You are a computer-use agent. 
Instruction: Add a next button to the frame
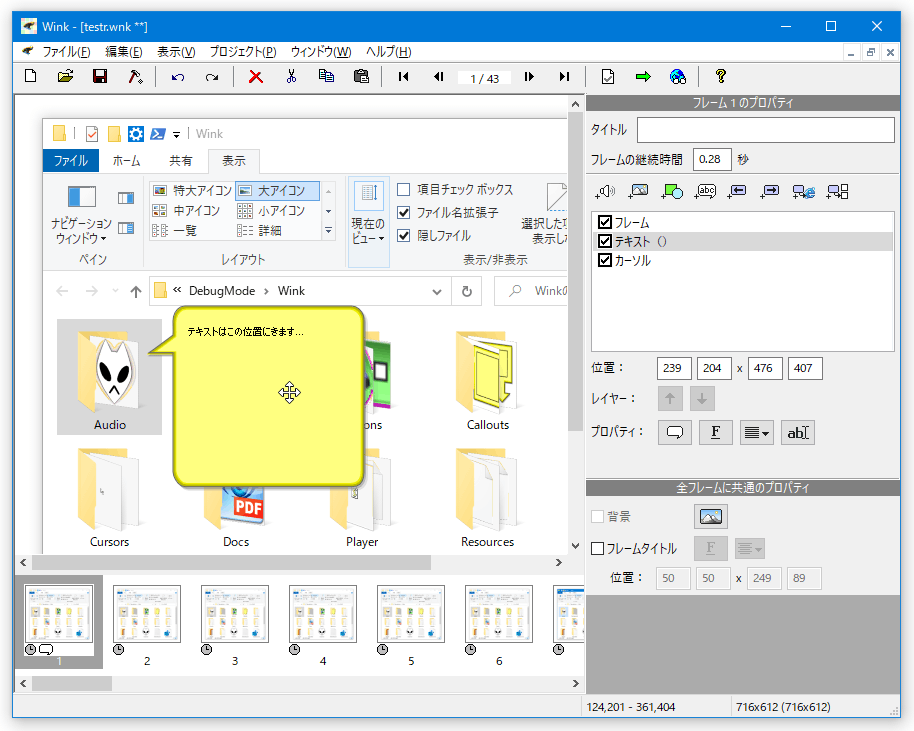[x=770, y=191]
